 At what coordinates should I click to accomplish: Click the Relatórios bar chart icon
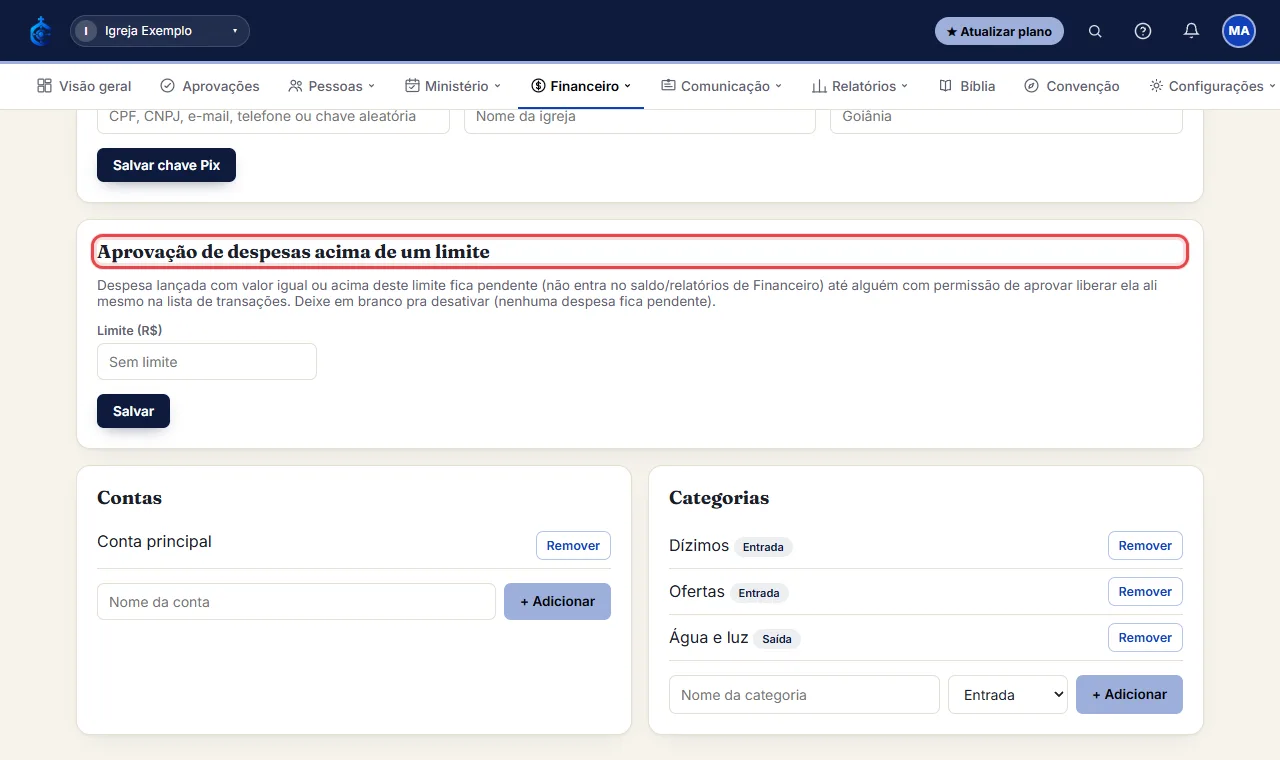pyautogui.click(x=819, y=86)
